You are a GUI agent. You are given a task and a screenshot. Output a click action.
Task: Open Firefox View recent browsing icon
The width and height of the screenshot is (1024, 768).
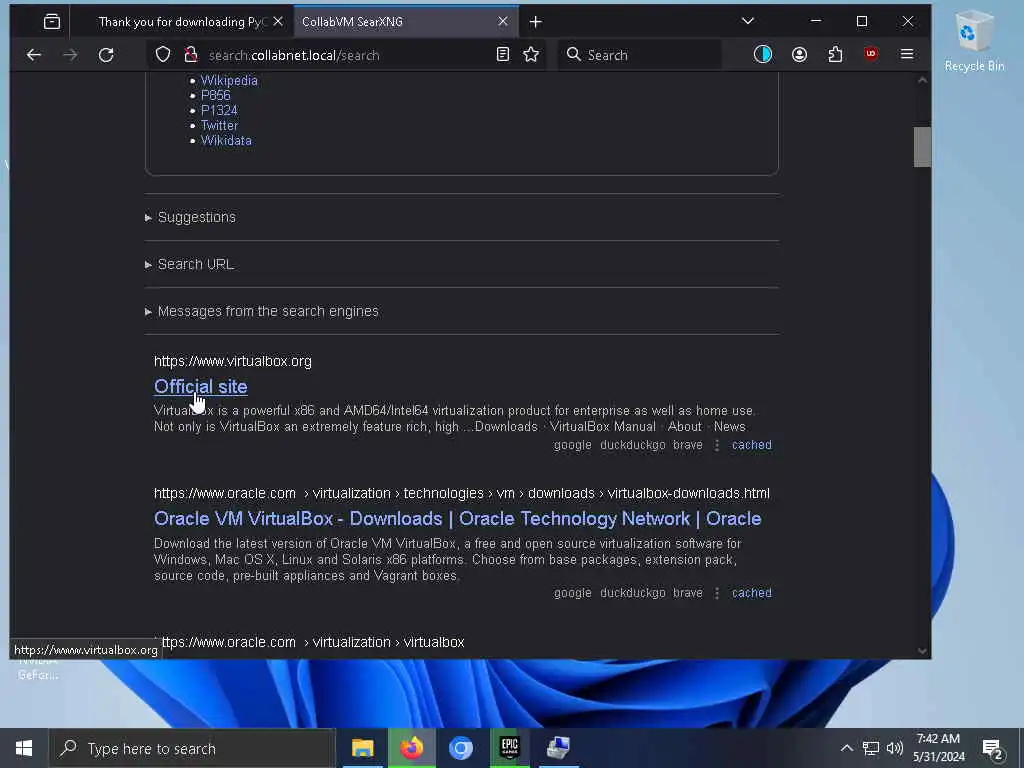52,22
